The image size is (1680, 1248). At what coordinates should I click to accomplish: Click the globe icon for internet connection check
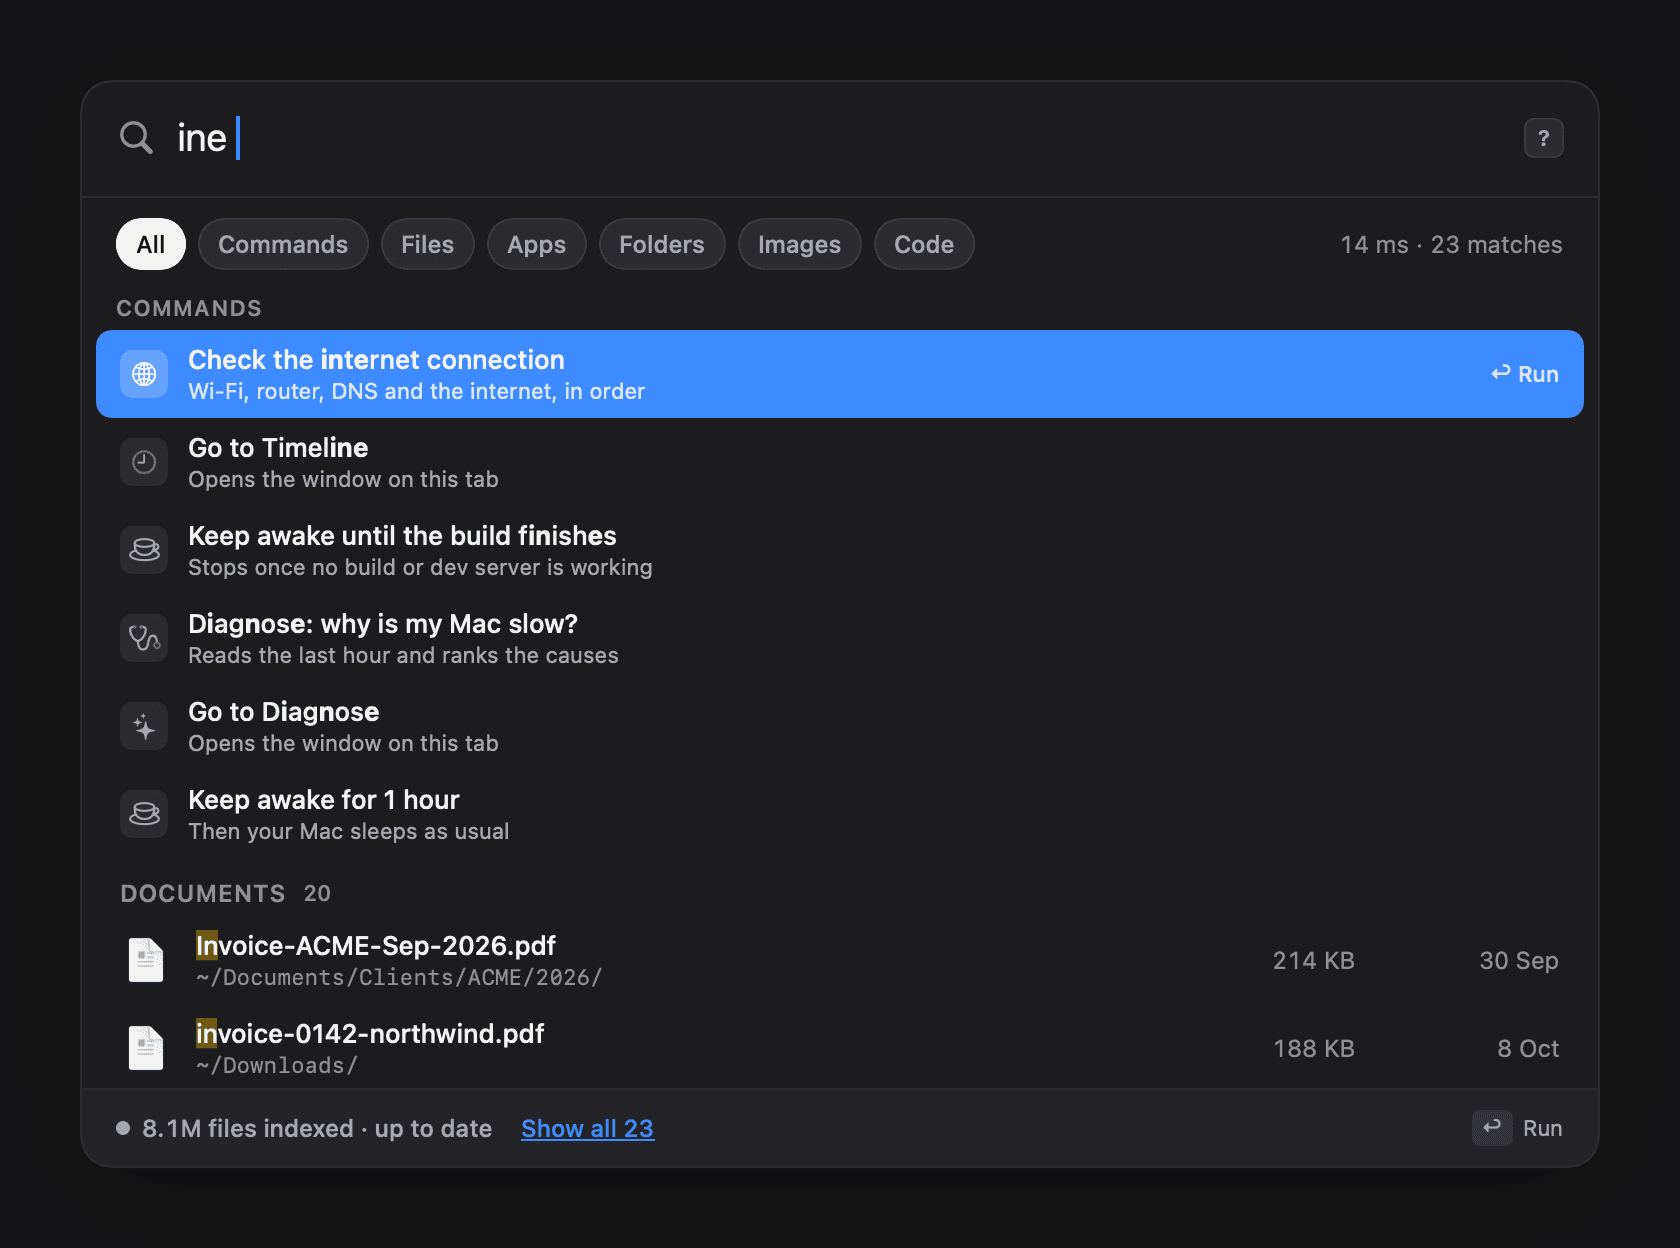[x=144, y=374]
